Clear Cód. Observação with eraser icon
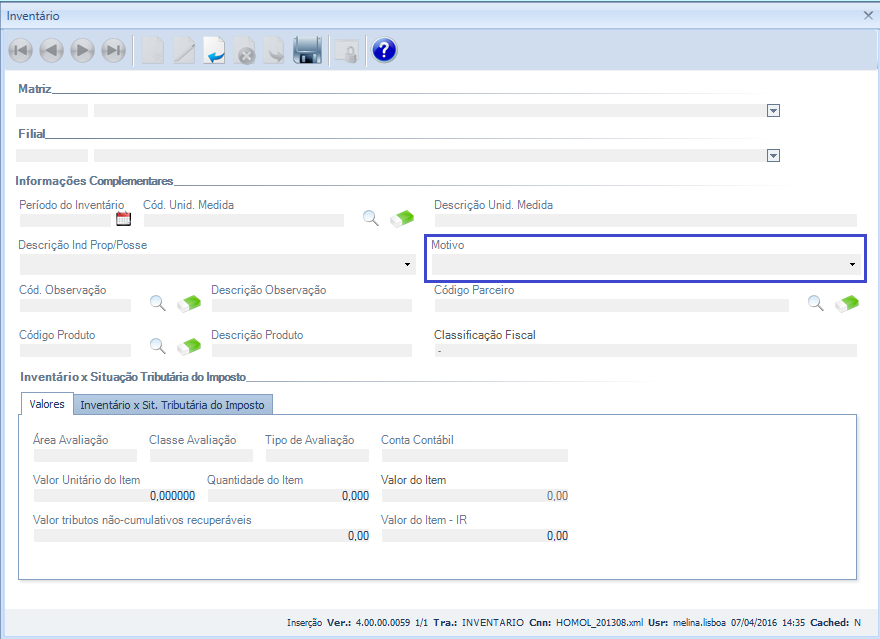Viewport: 880px width, 639px height. coord(189,304)
